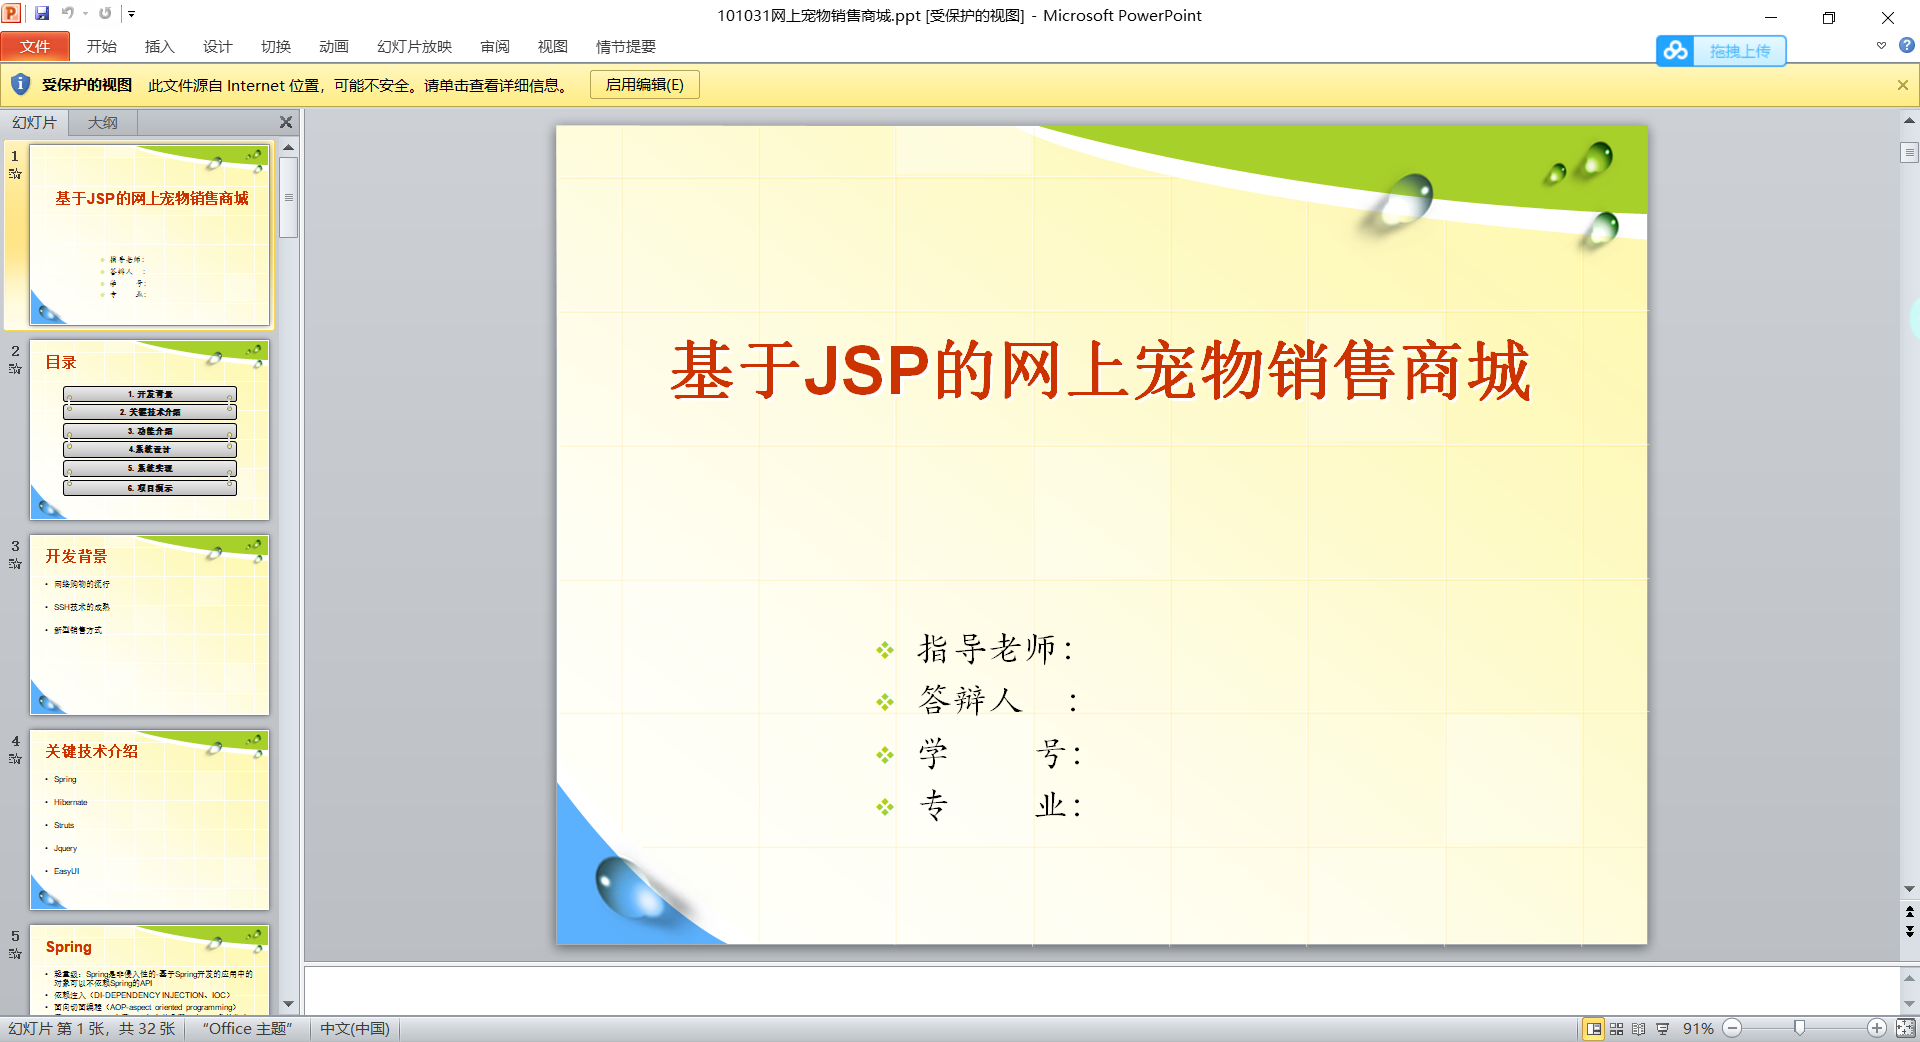The height and width of the screenshot is (1042, 1920).
Task: Switch to the 情节提要 ribbon tab
Action: (626, 47)
